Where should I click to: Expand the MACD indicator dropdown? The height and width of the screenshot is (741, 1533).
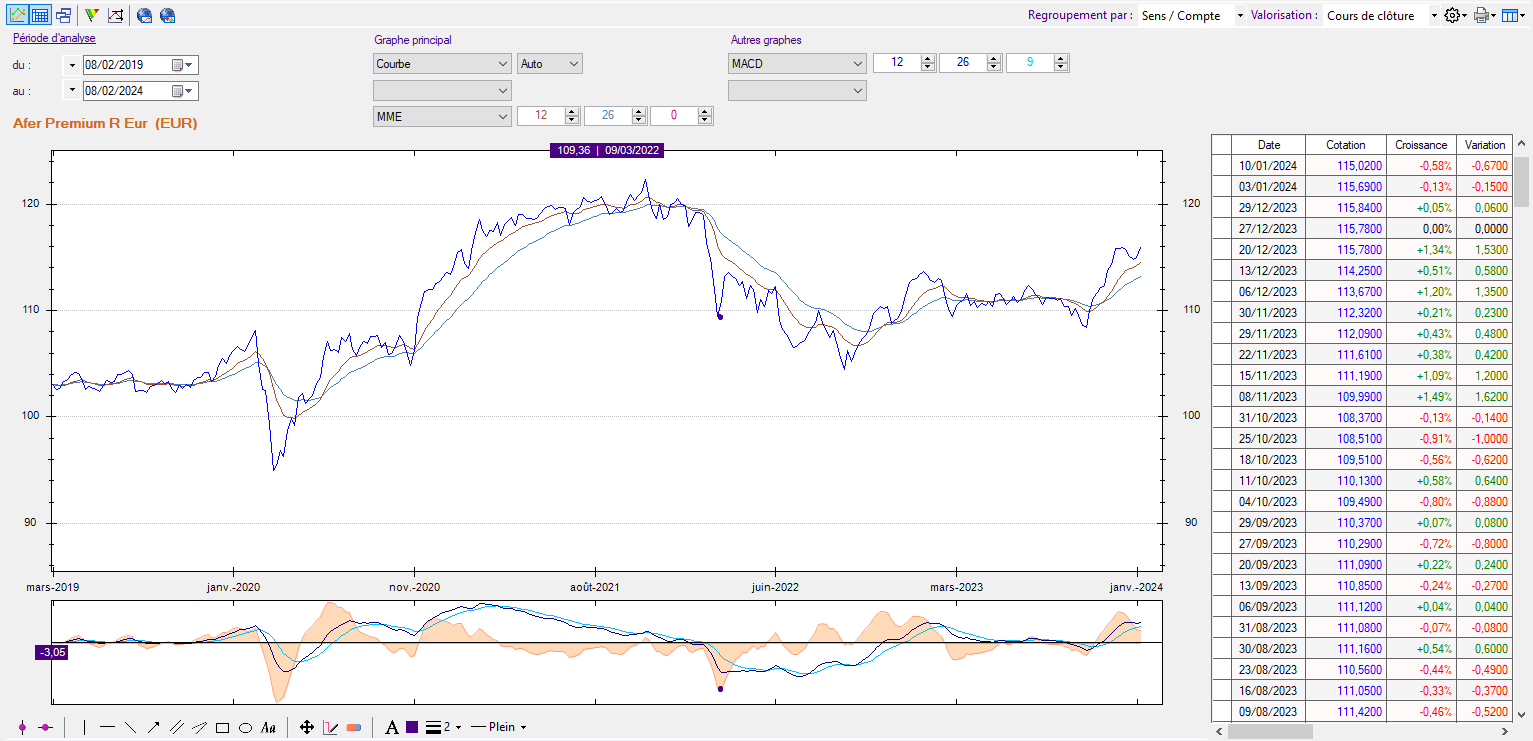[x=797, y=64]
